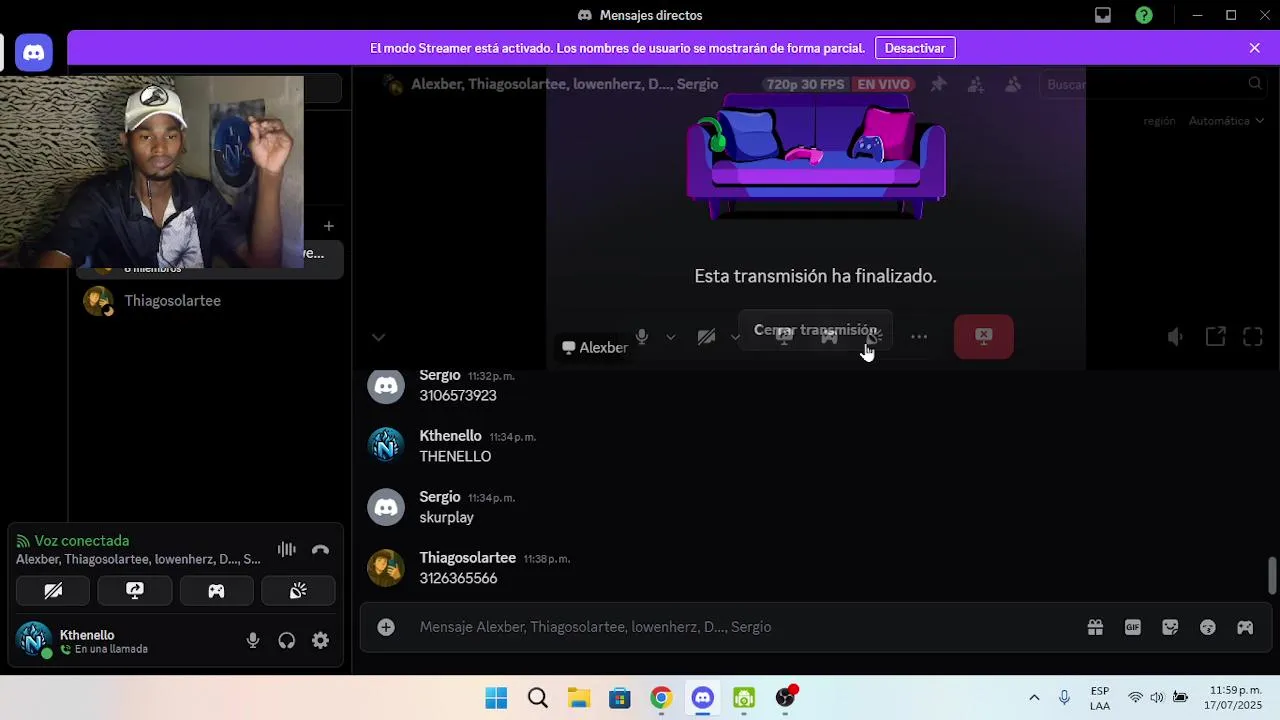Click the chat scrollbar thumb
Screen dimensions: 1280x720
click(x=1272, y=575)
